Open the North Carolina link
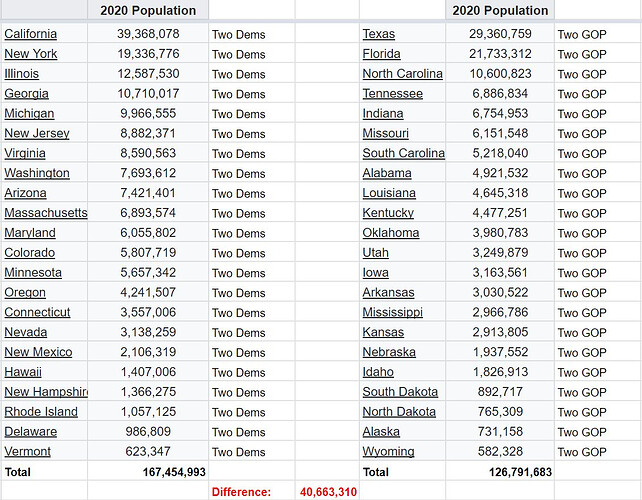Viewport: 642px width, 500px height. (402, 74)
